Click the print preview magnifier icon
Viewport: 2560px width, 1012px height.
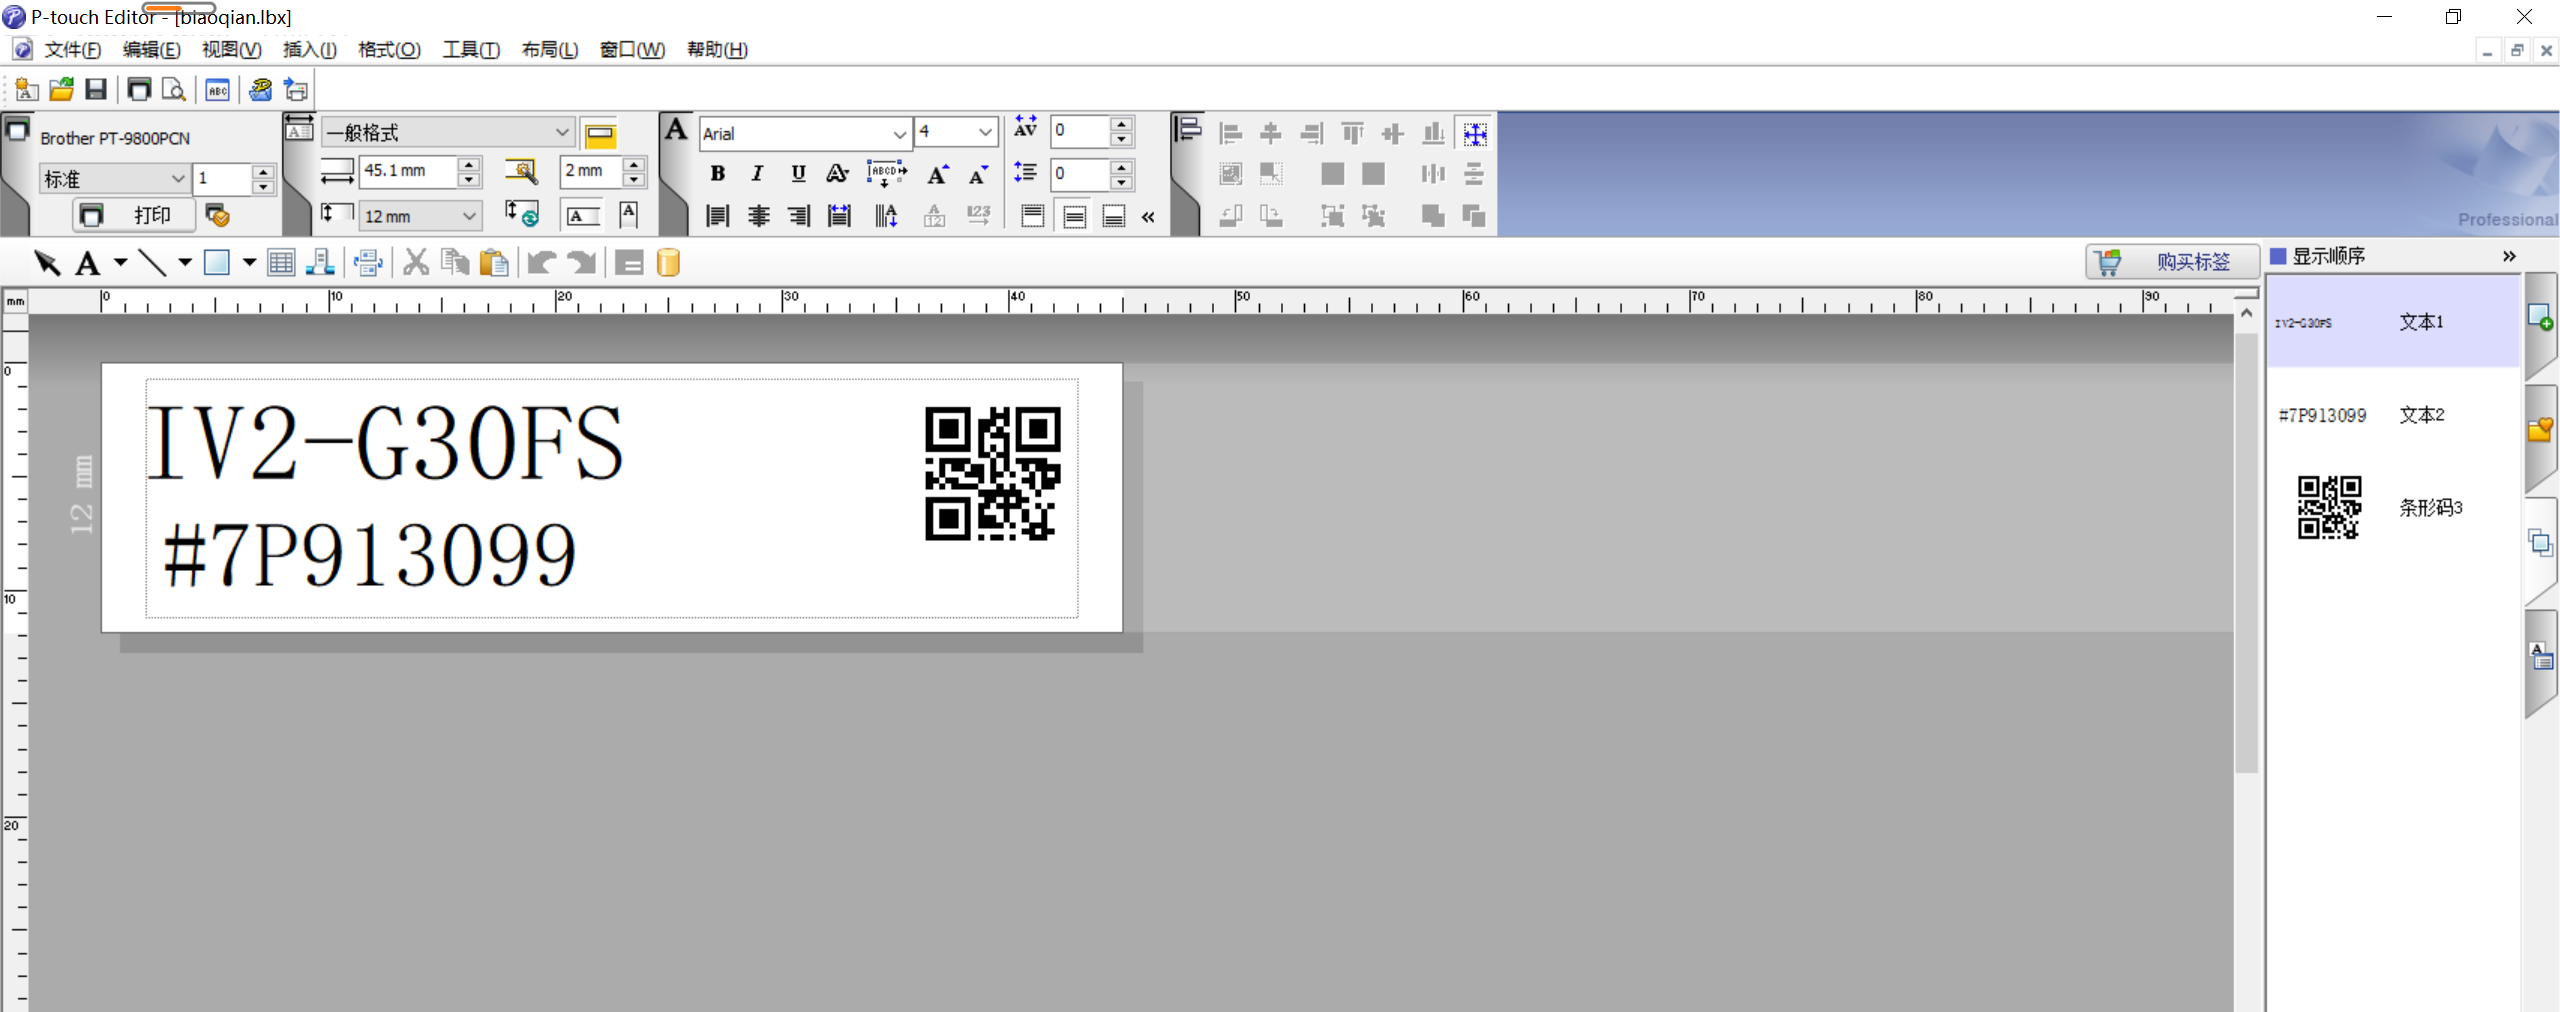pos(174,90)
